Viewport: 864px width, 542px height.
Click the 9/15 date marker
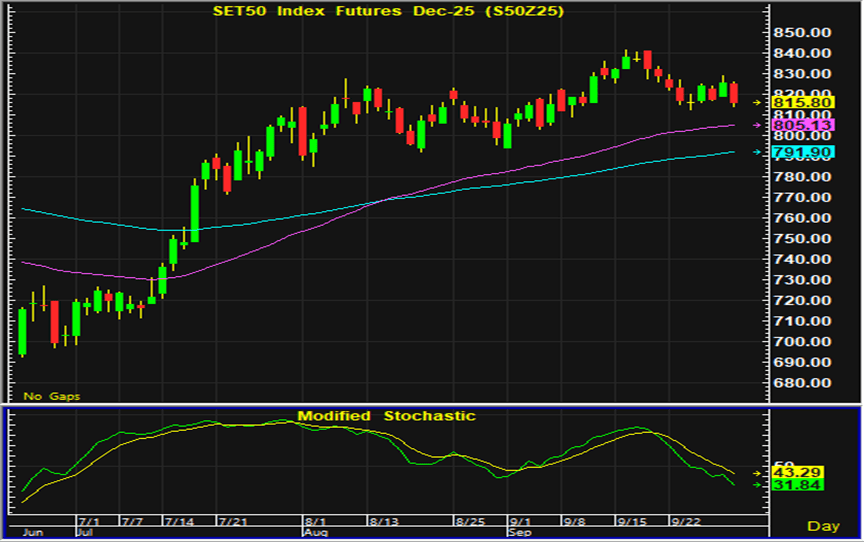pyautogui.click(x=630, y=522)
